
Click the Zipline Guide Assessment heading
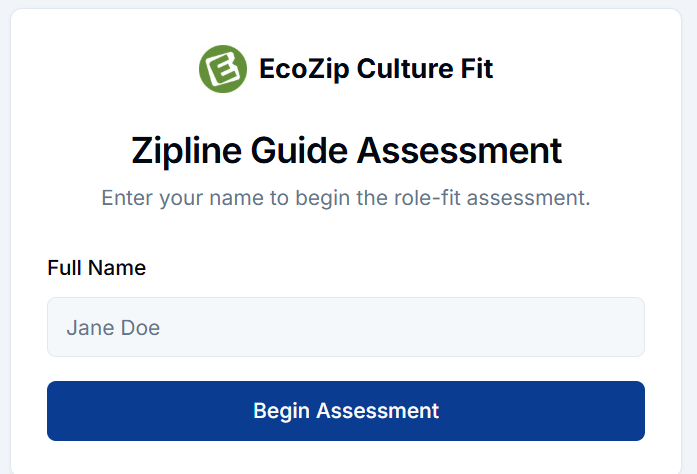click(x=346, y=151)
